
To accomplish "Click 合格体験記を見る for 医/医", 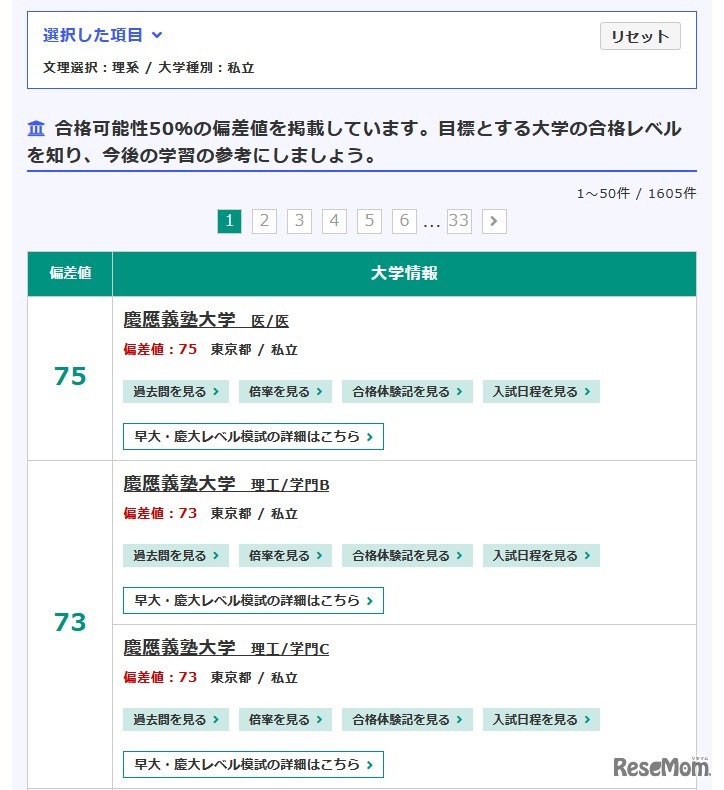I will click(407, 391).
